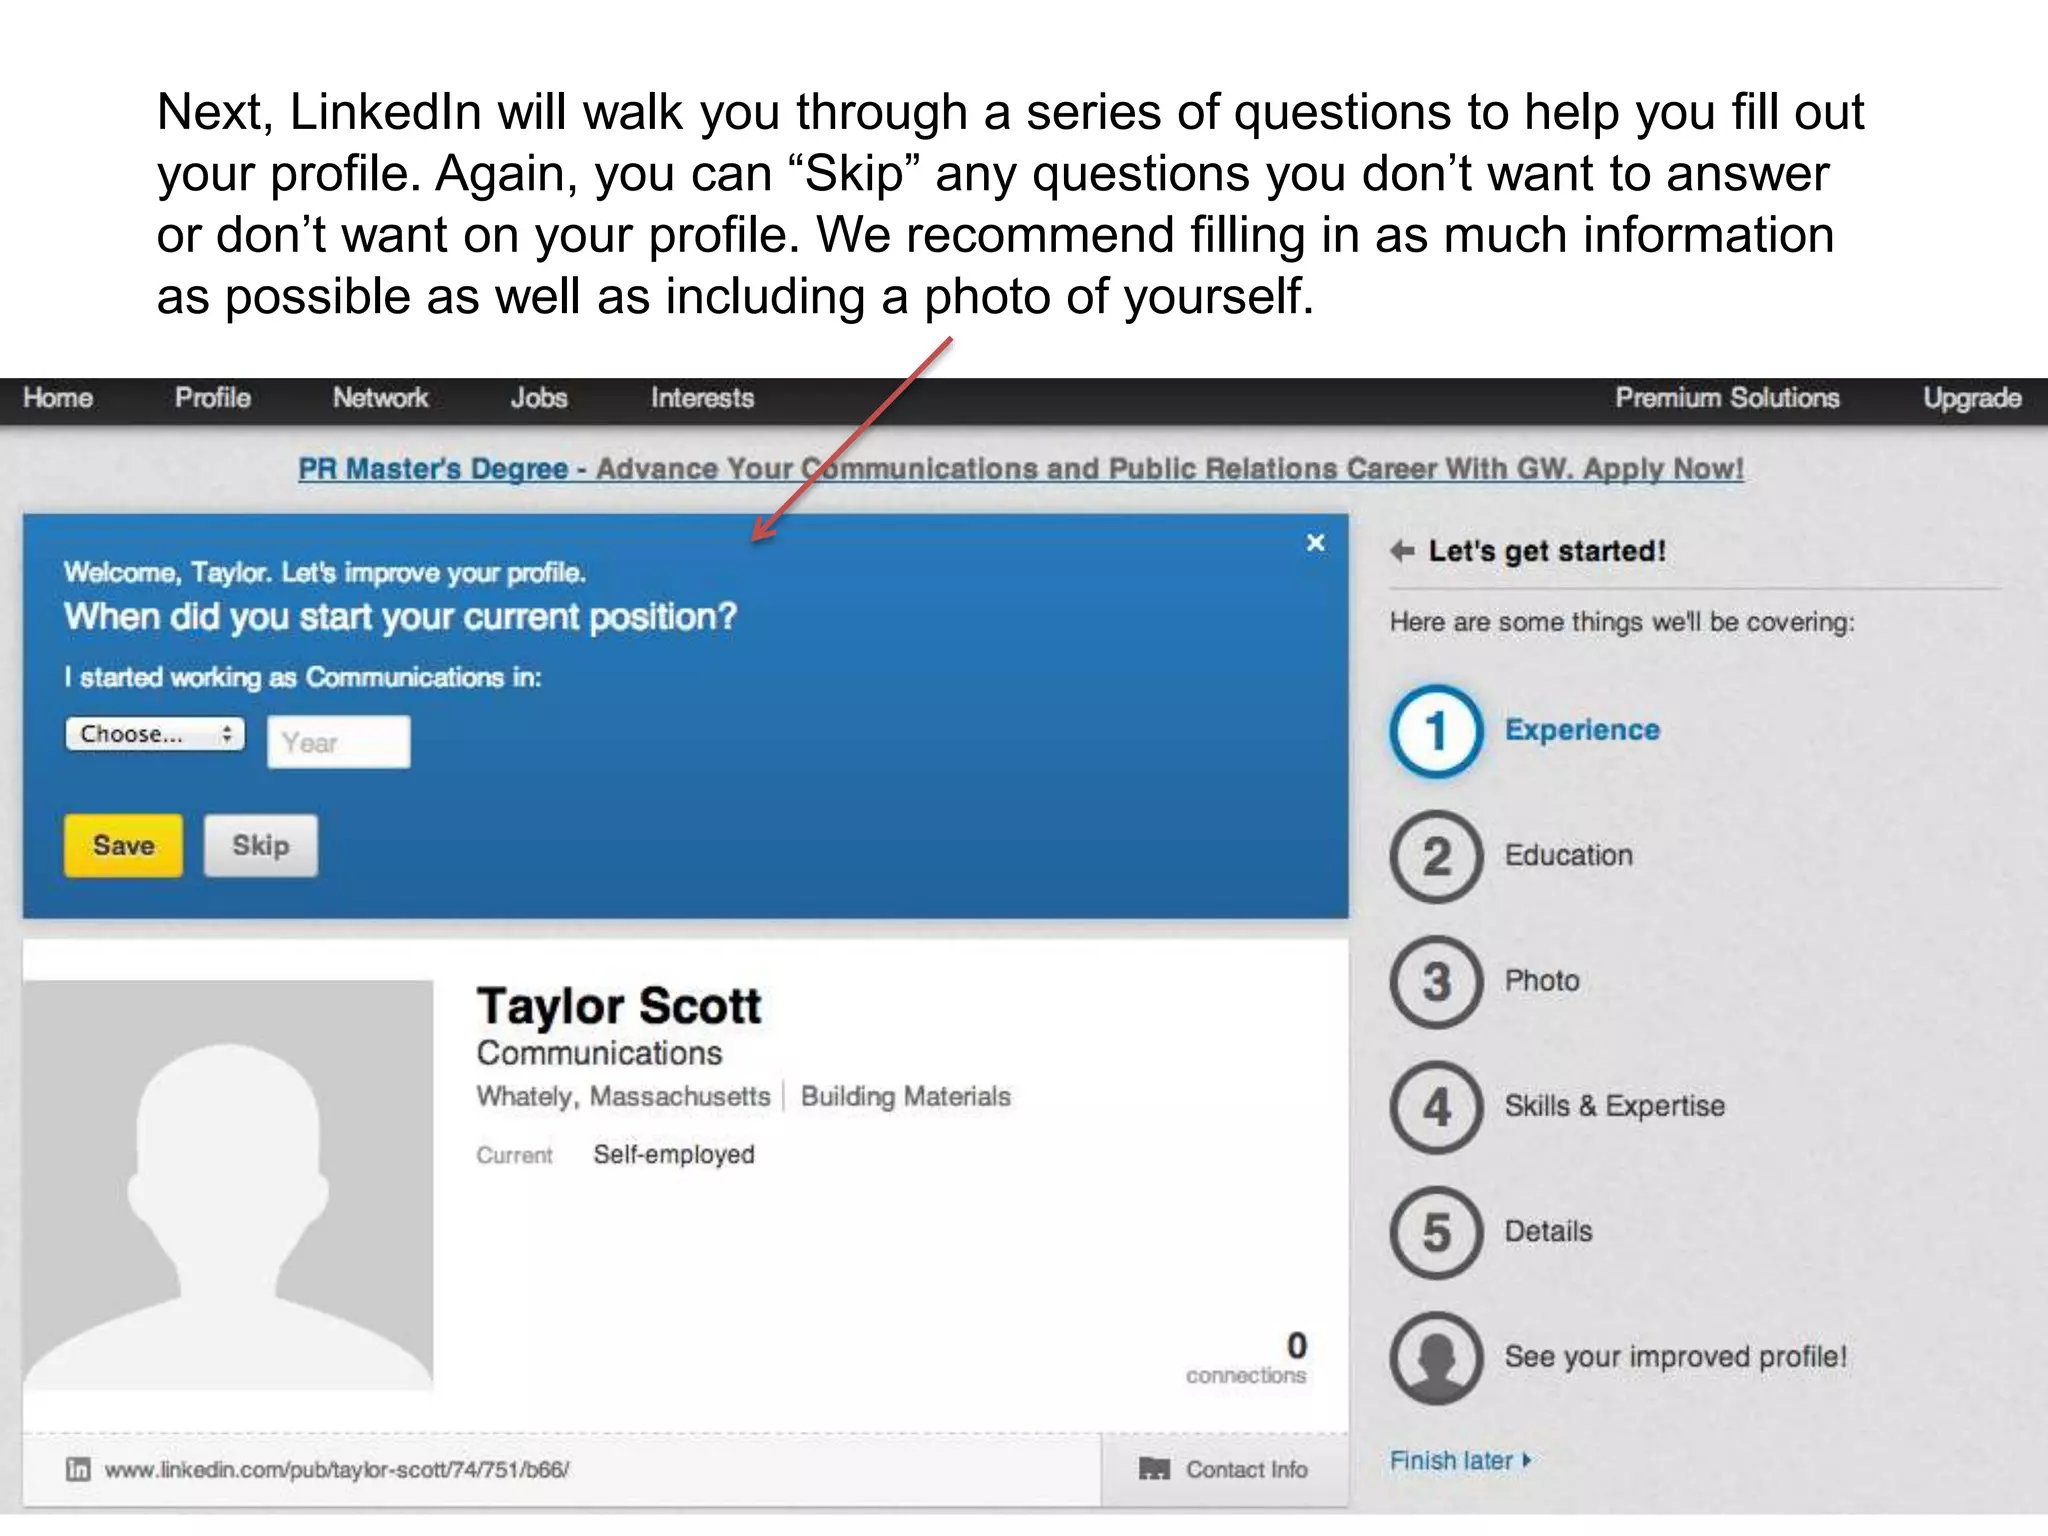Close the blue profile improvement panel
2048x1536 pixels.
(x=1315, y=543)
